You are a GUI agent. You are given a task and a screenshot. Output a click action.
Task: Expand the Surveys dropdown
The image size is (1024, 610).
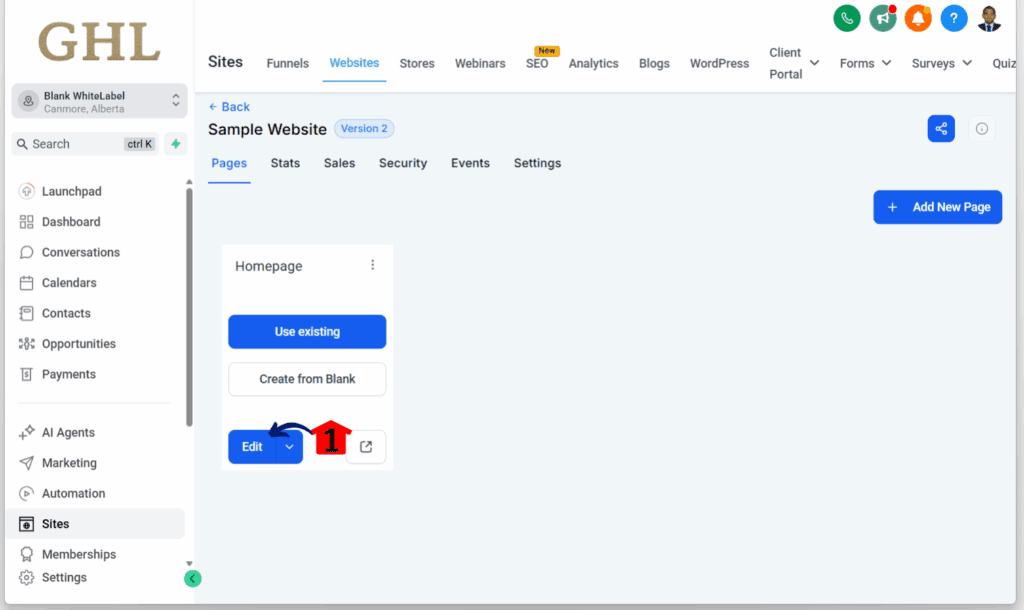(942, 63)
